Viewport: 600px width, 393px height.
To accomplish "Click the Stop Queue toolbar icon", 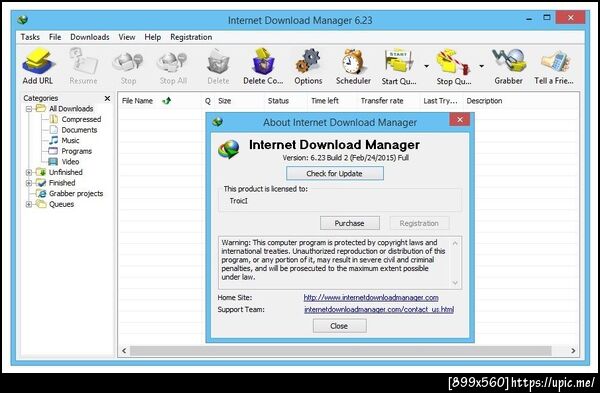I will click(x=454, y=61).
